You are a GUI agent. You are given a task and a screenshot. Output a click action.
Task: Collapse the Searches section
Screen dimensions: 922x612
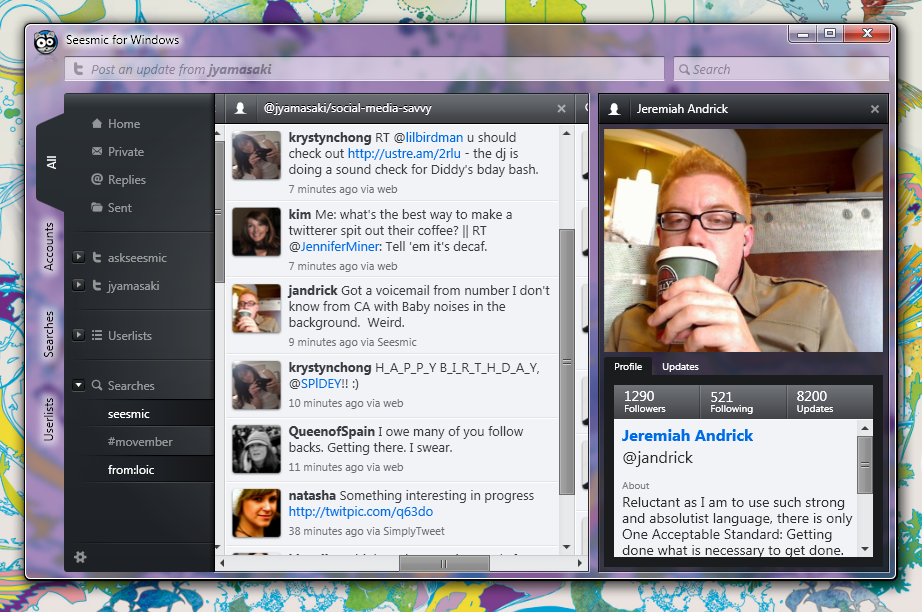click(x=78, y=385)
